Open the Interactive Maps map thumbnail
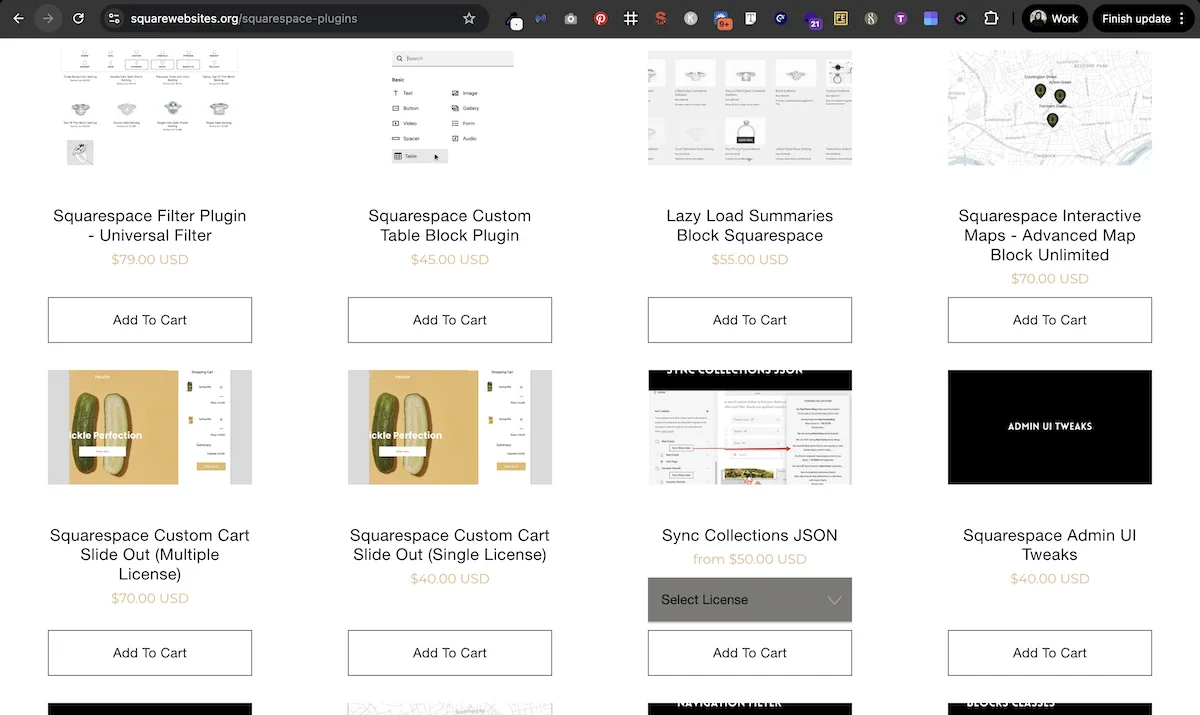Viewport: 1200px width, 715px height. tap(1050, 108)
